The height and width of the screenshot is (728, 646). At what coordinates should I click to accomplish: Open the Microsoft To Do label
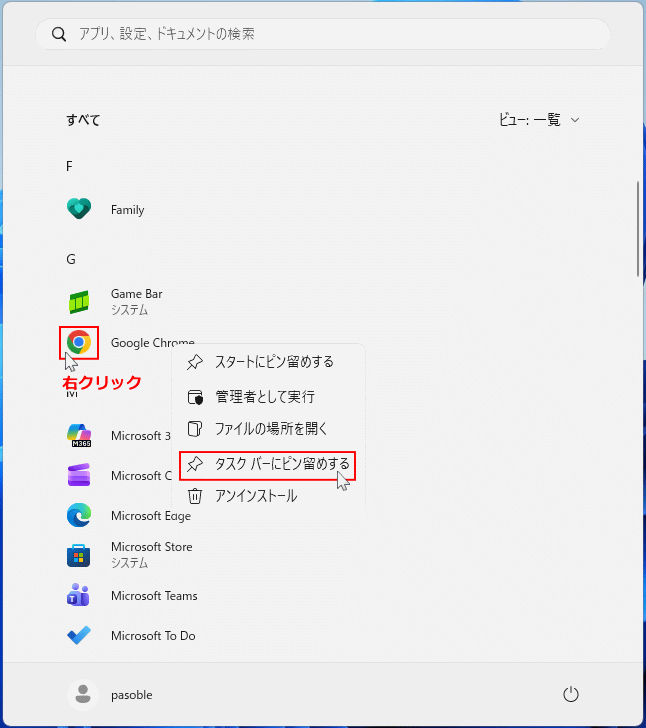(153, 636)
